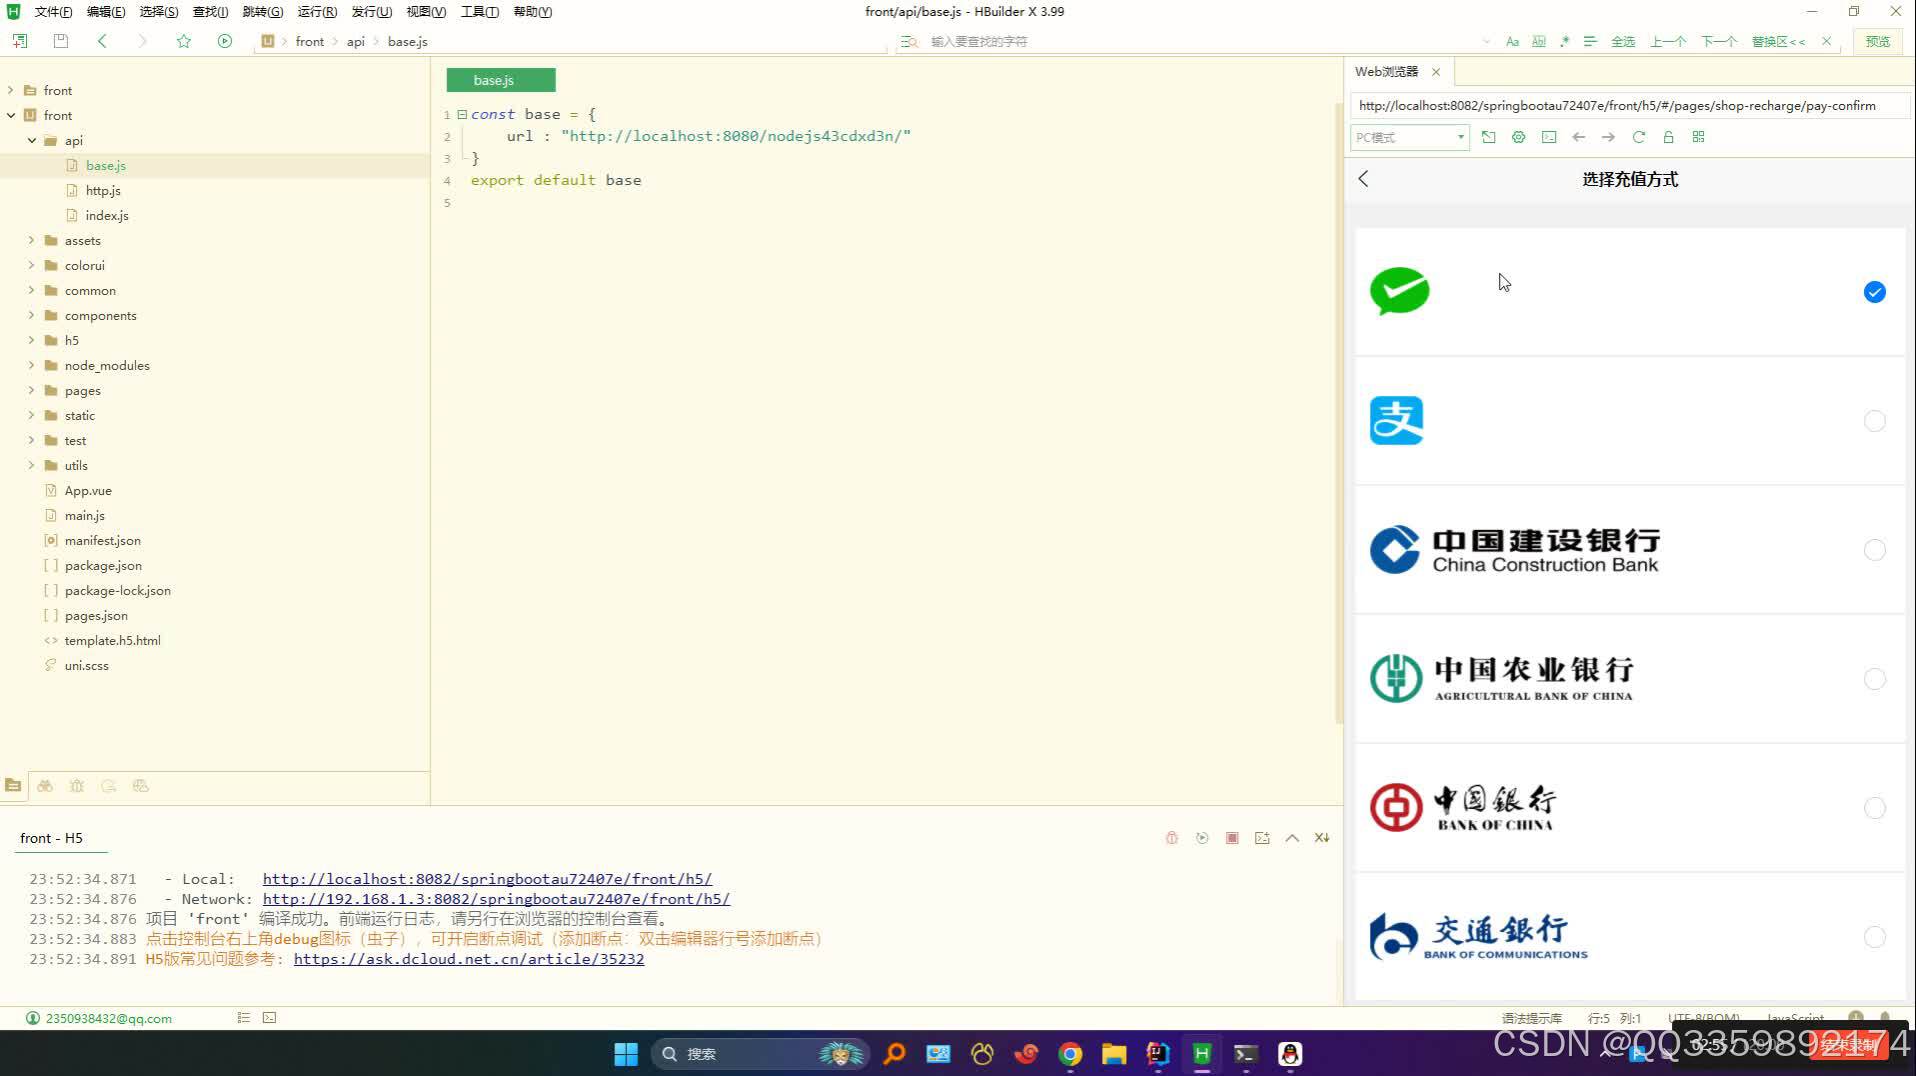Click the WeChat Pay logo

coord(1399,291)
